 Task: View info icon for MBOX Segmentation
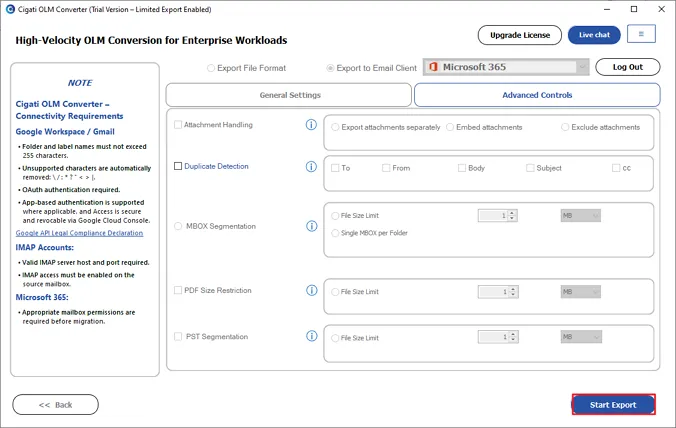[312, 226]
